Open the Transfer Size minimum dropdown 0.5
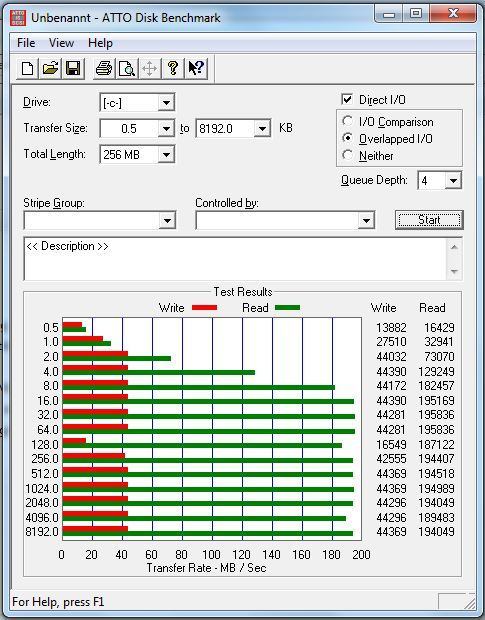The height and width of the screenshot is (620, 485). [166, 129]
